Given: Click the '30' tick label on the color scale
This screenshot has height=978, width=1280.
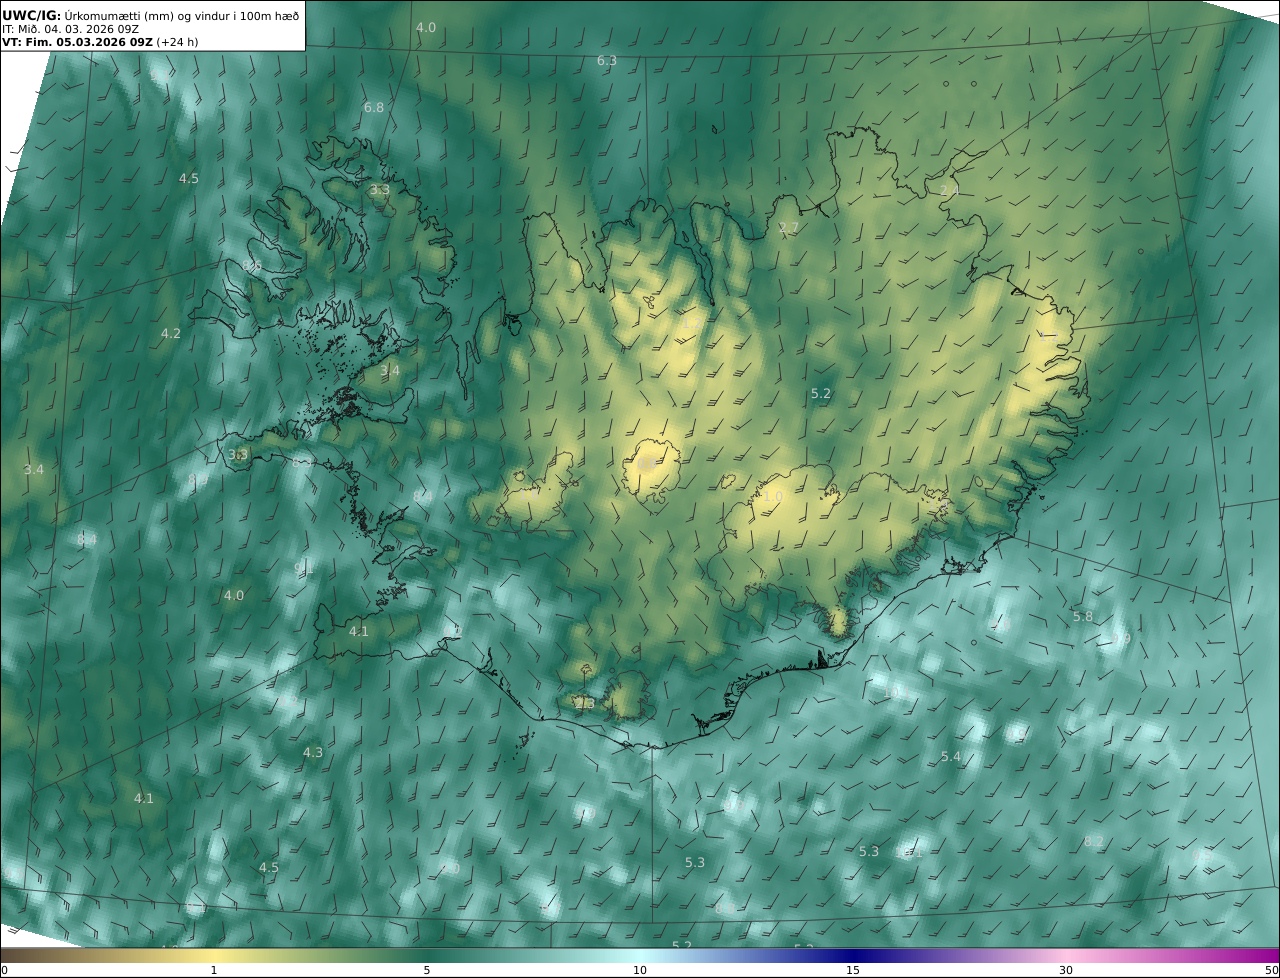Looking at the screenshot, I should (1066, 970).
